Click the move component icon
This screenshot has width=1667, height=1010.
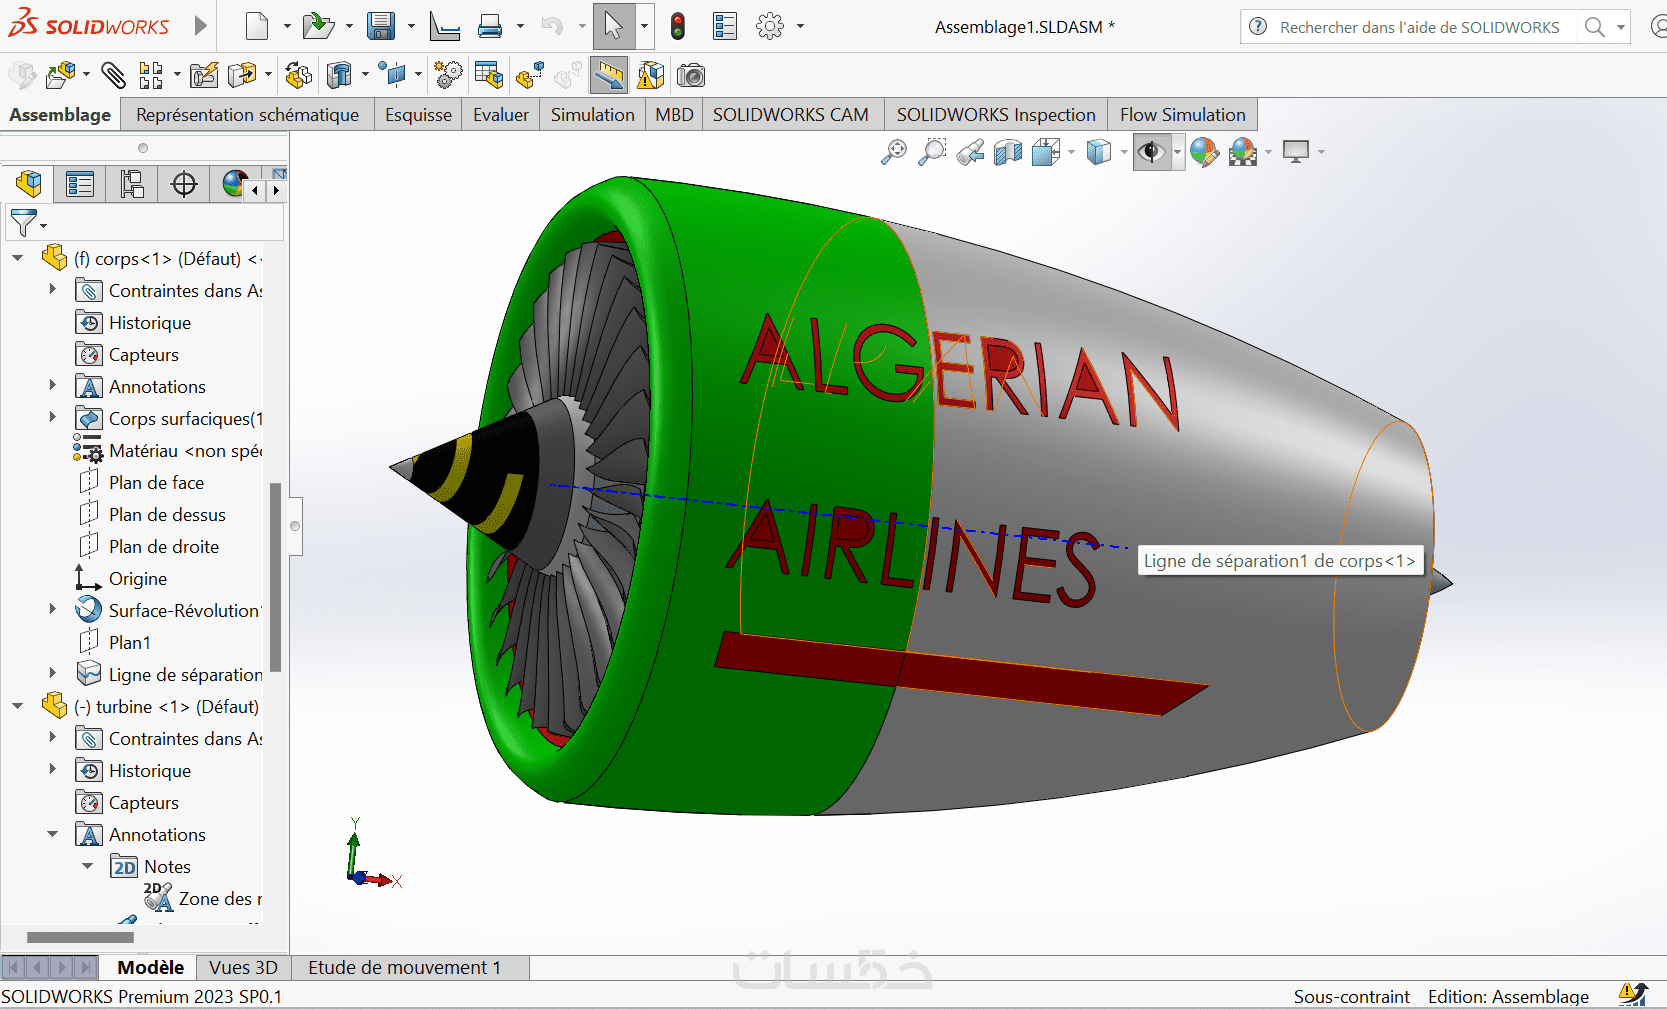[242, 75]
